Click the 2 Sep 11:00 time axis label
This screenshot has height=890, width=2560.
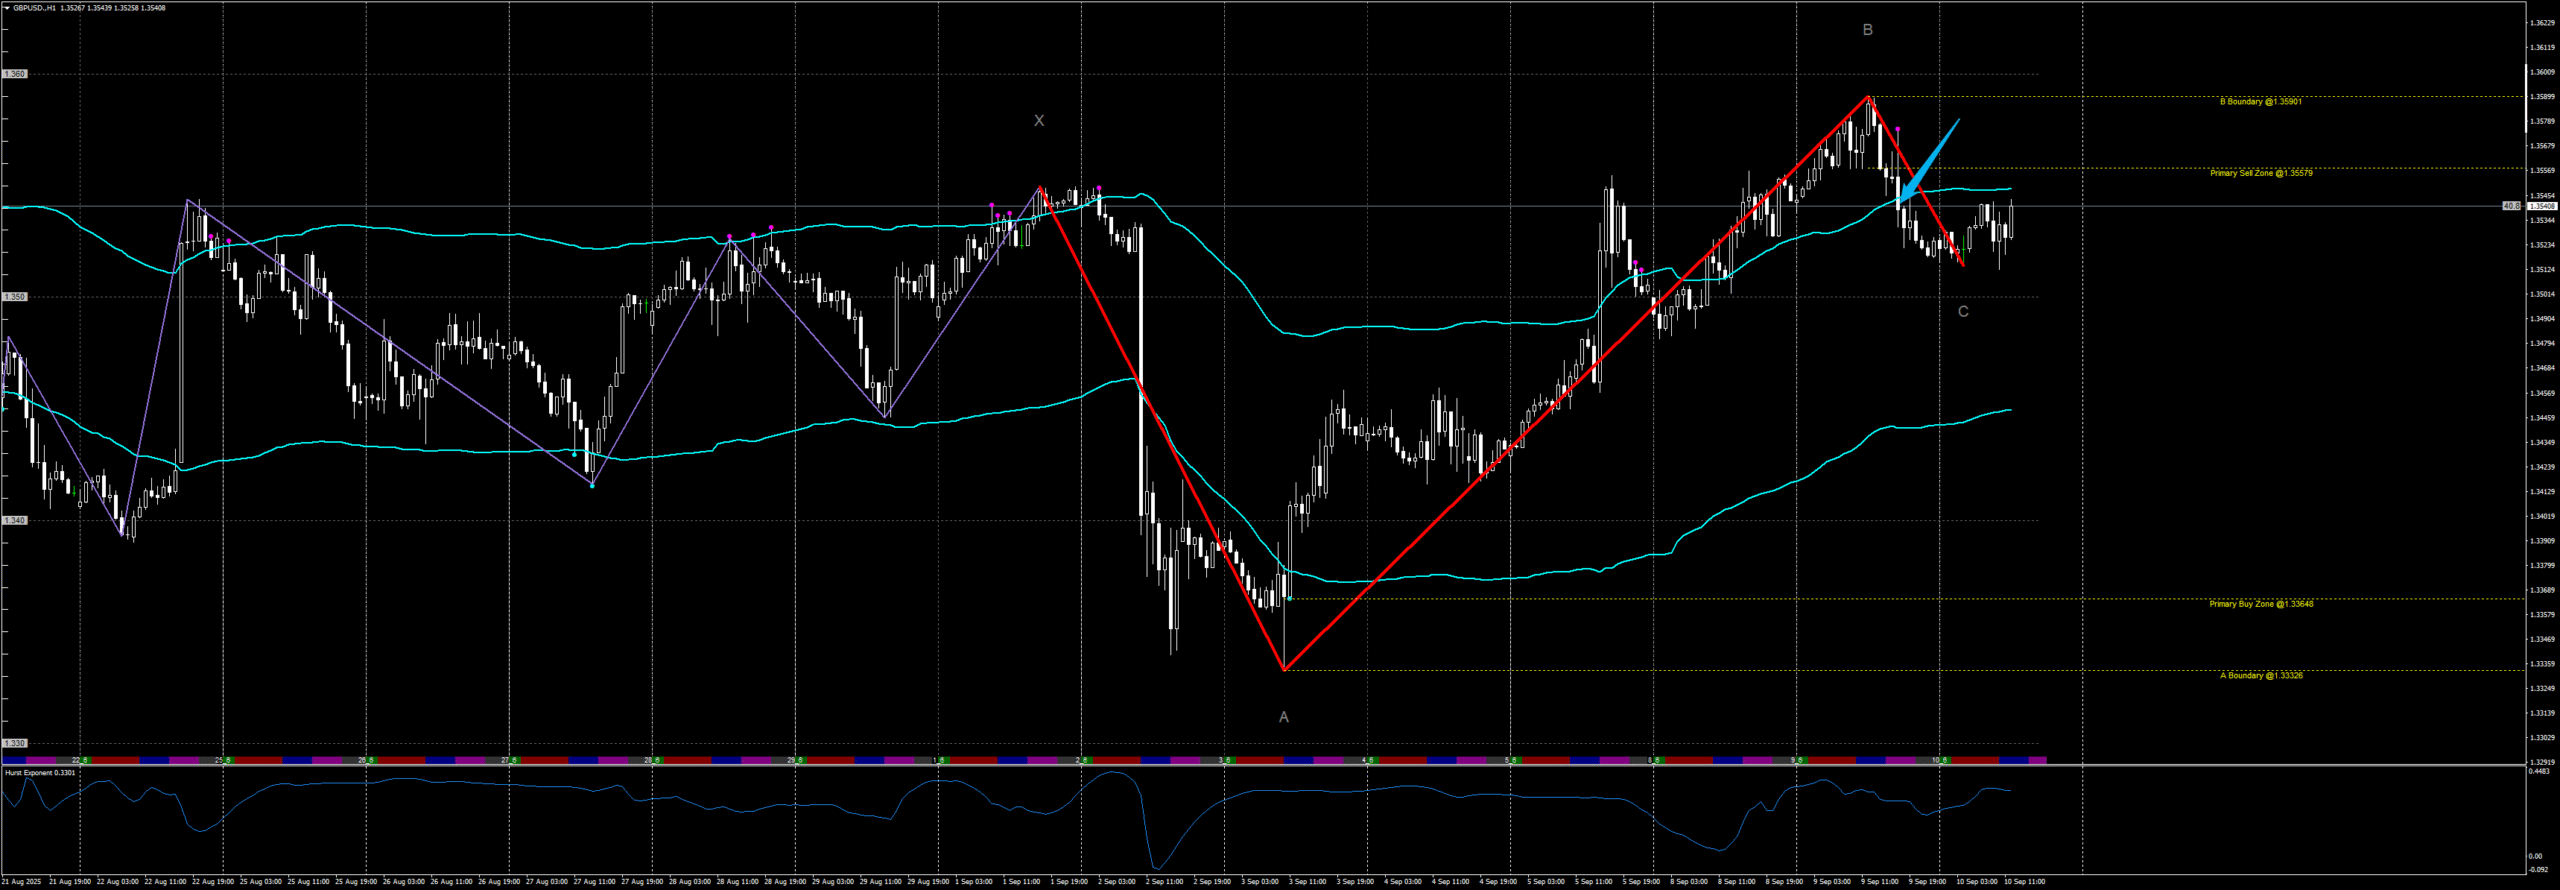tap(1164, 882)
